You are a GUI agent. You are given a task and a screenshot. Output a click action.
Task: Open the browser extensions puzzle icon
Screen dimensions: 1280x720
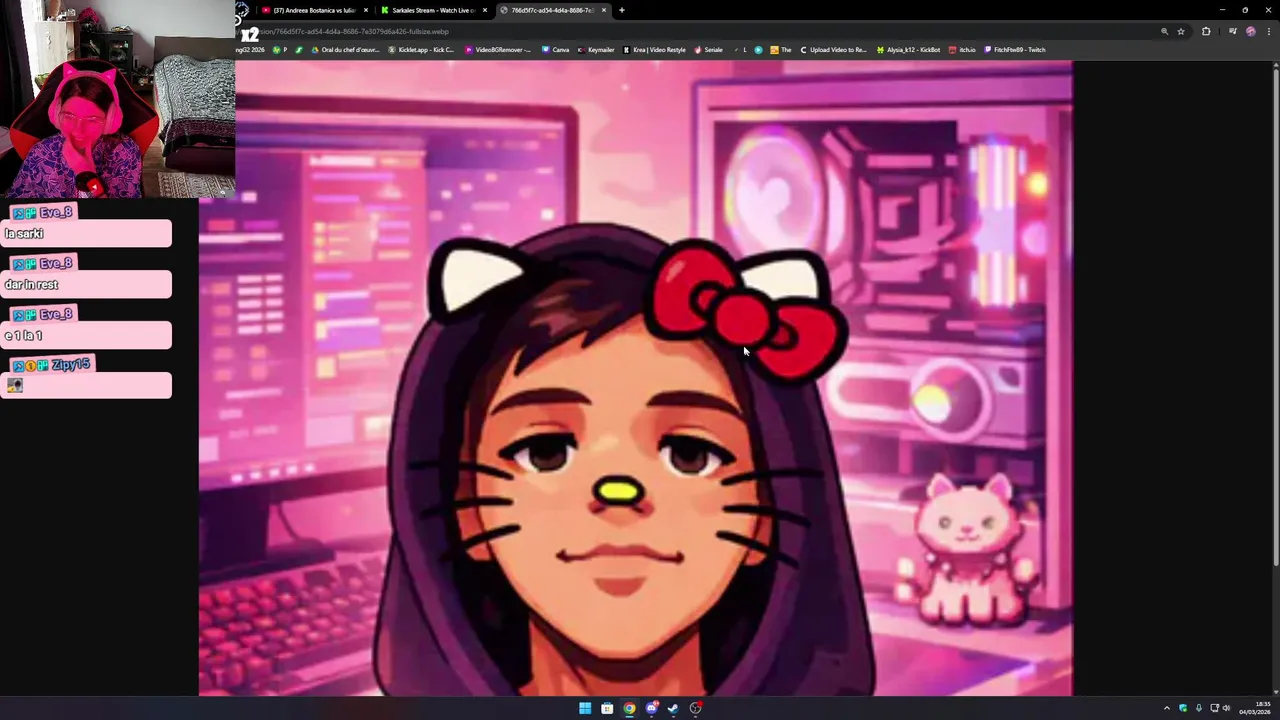1206,31
